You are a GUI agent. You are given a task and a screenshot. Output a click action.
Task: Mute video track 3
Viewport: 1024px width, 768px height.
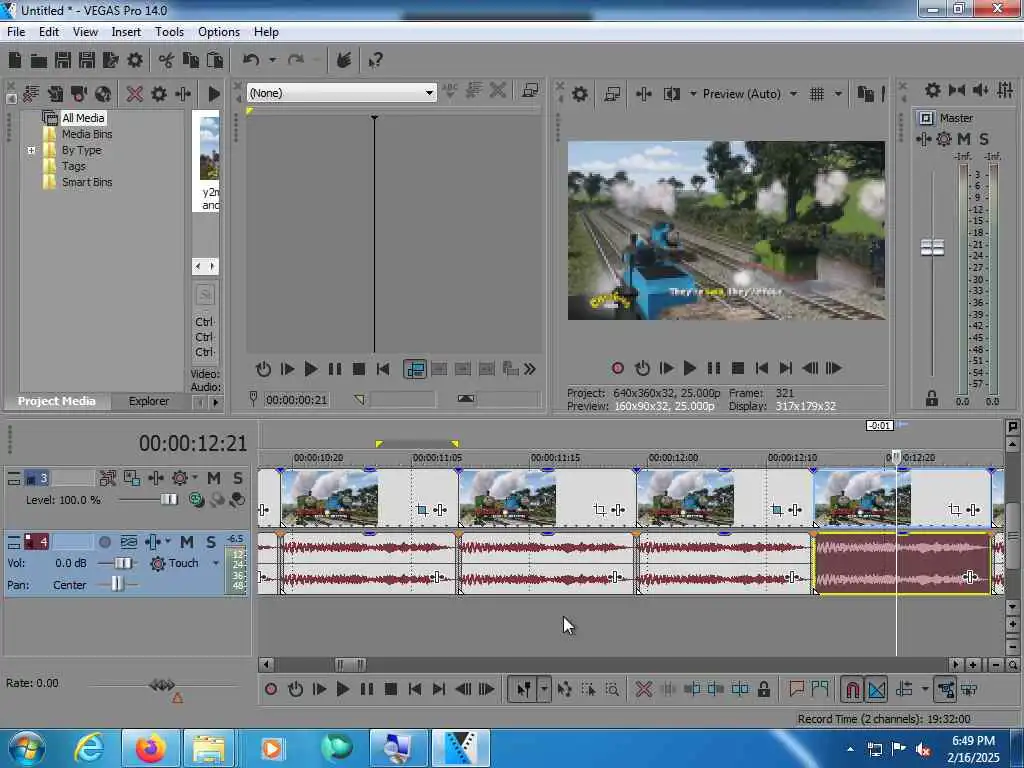click(214, 478)
